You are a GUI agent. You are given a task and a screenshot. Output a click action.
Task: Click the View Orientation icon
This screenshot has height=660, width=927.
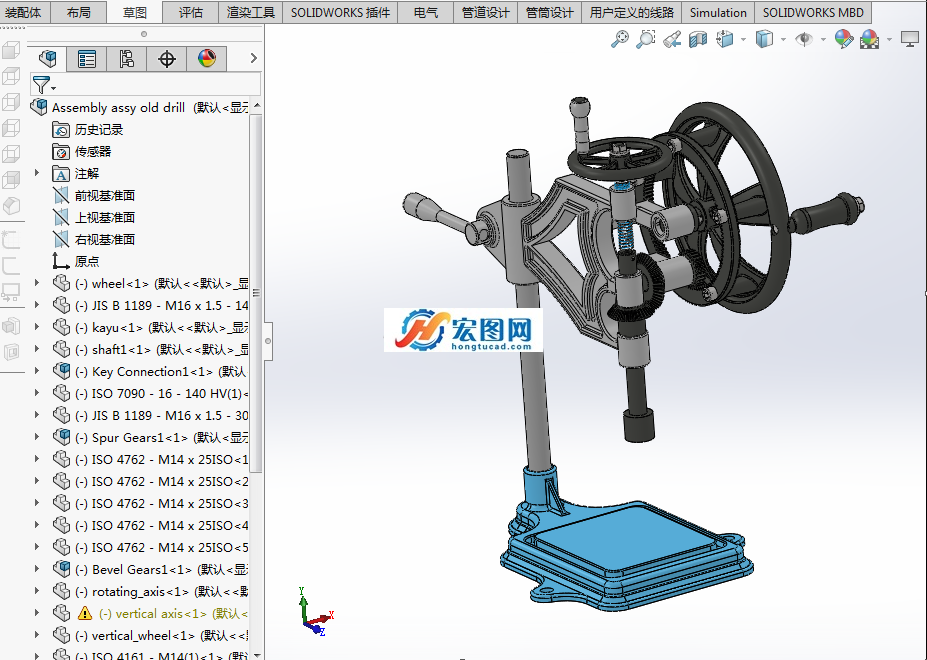[x=725, y=39]
